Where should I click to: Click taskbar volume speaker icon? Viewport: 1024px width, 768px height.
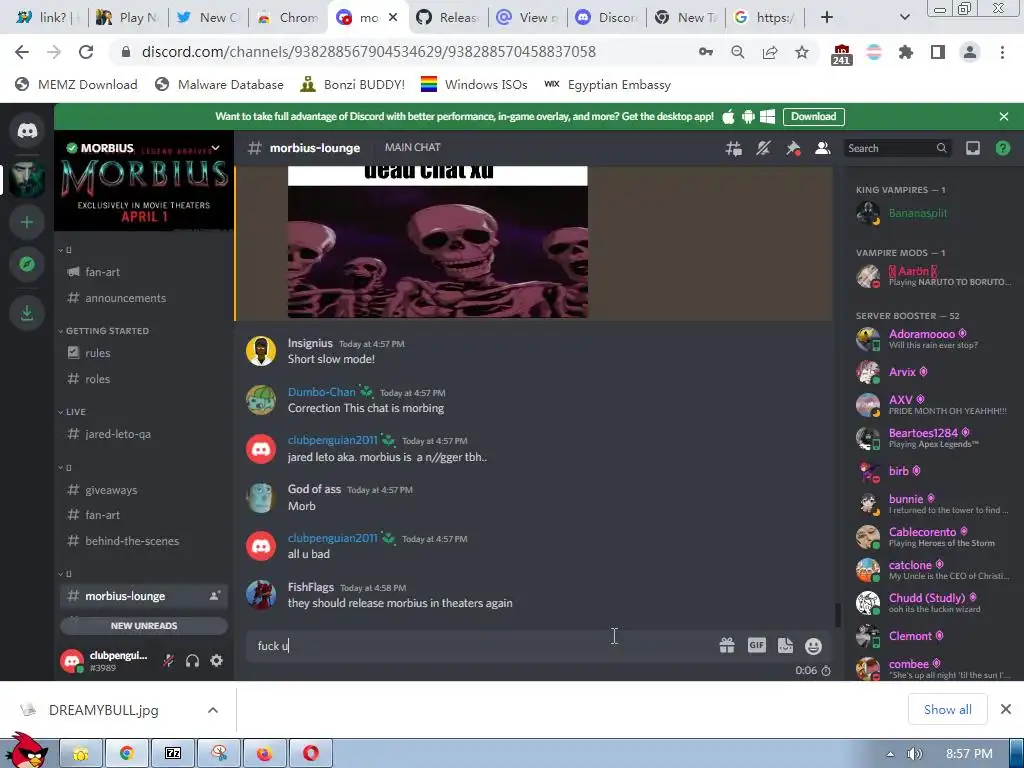[x=914, y=754]
